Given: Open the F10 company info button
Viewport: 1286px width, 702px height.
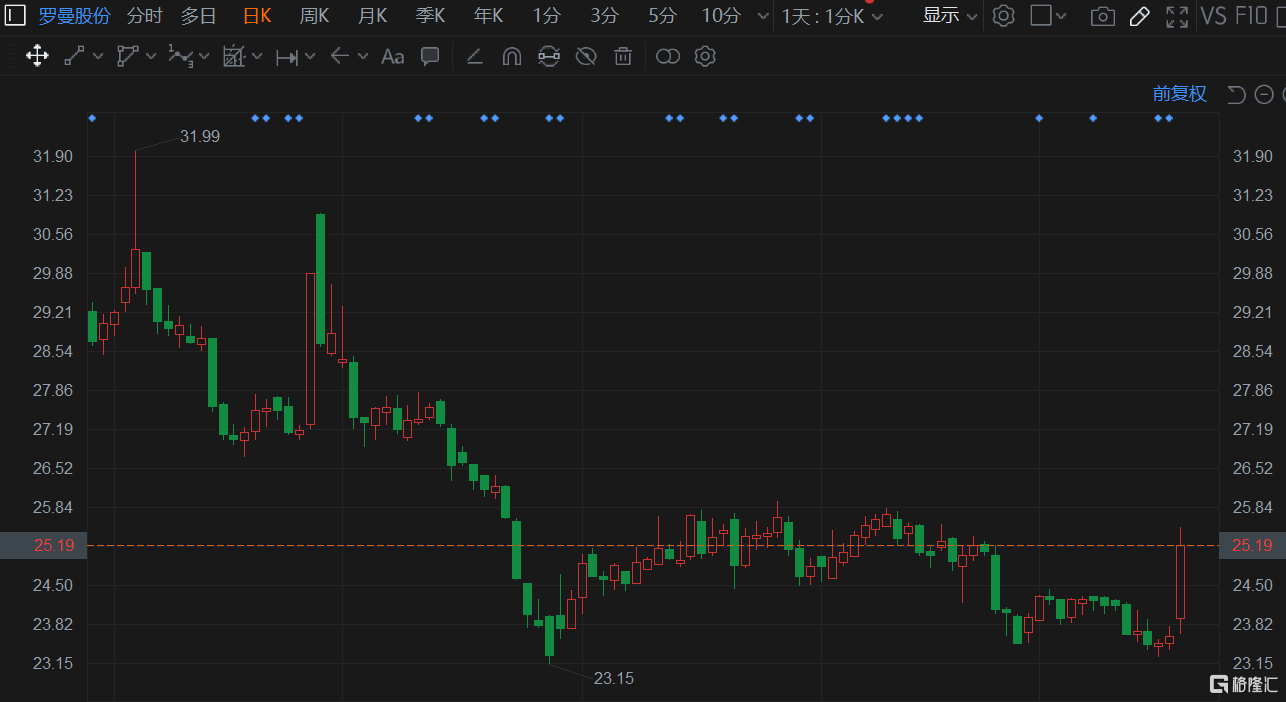Looking at the screenshot, I should [1251, 15].
